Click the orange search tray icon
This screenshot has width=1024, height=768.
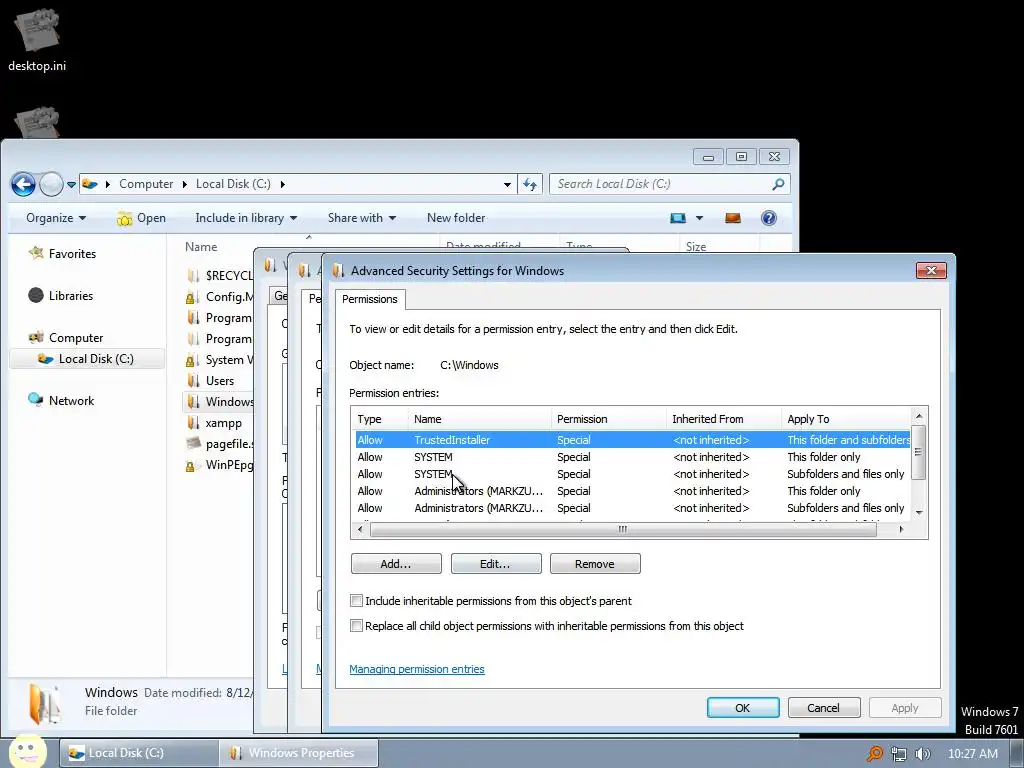point(874,754)
